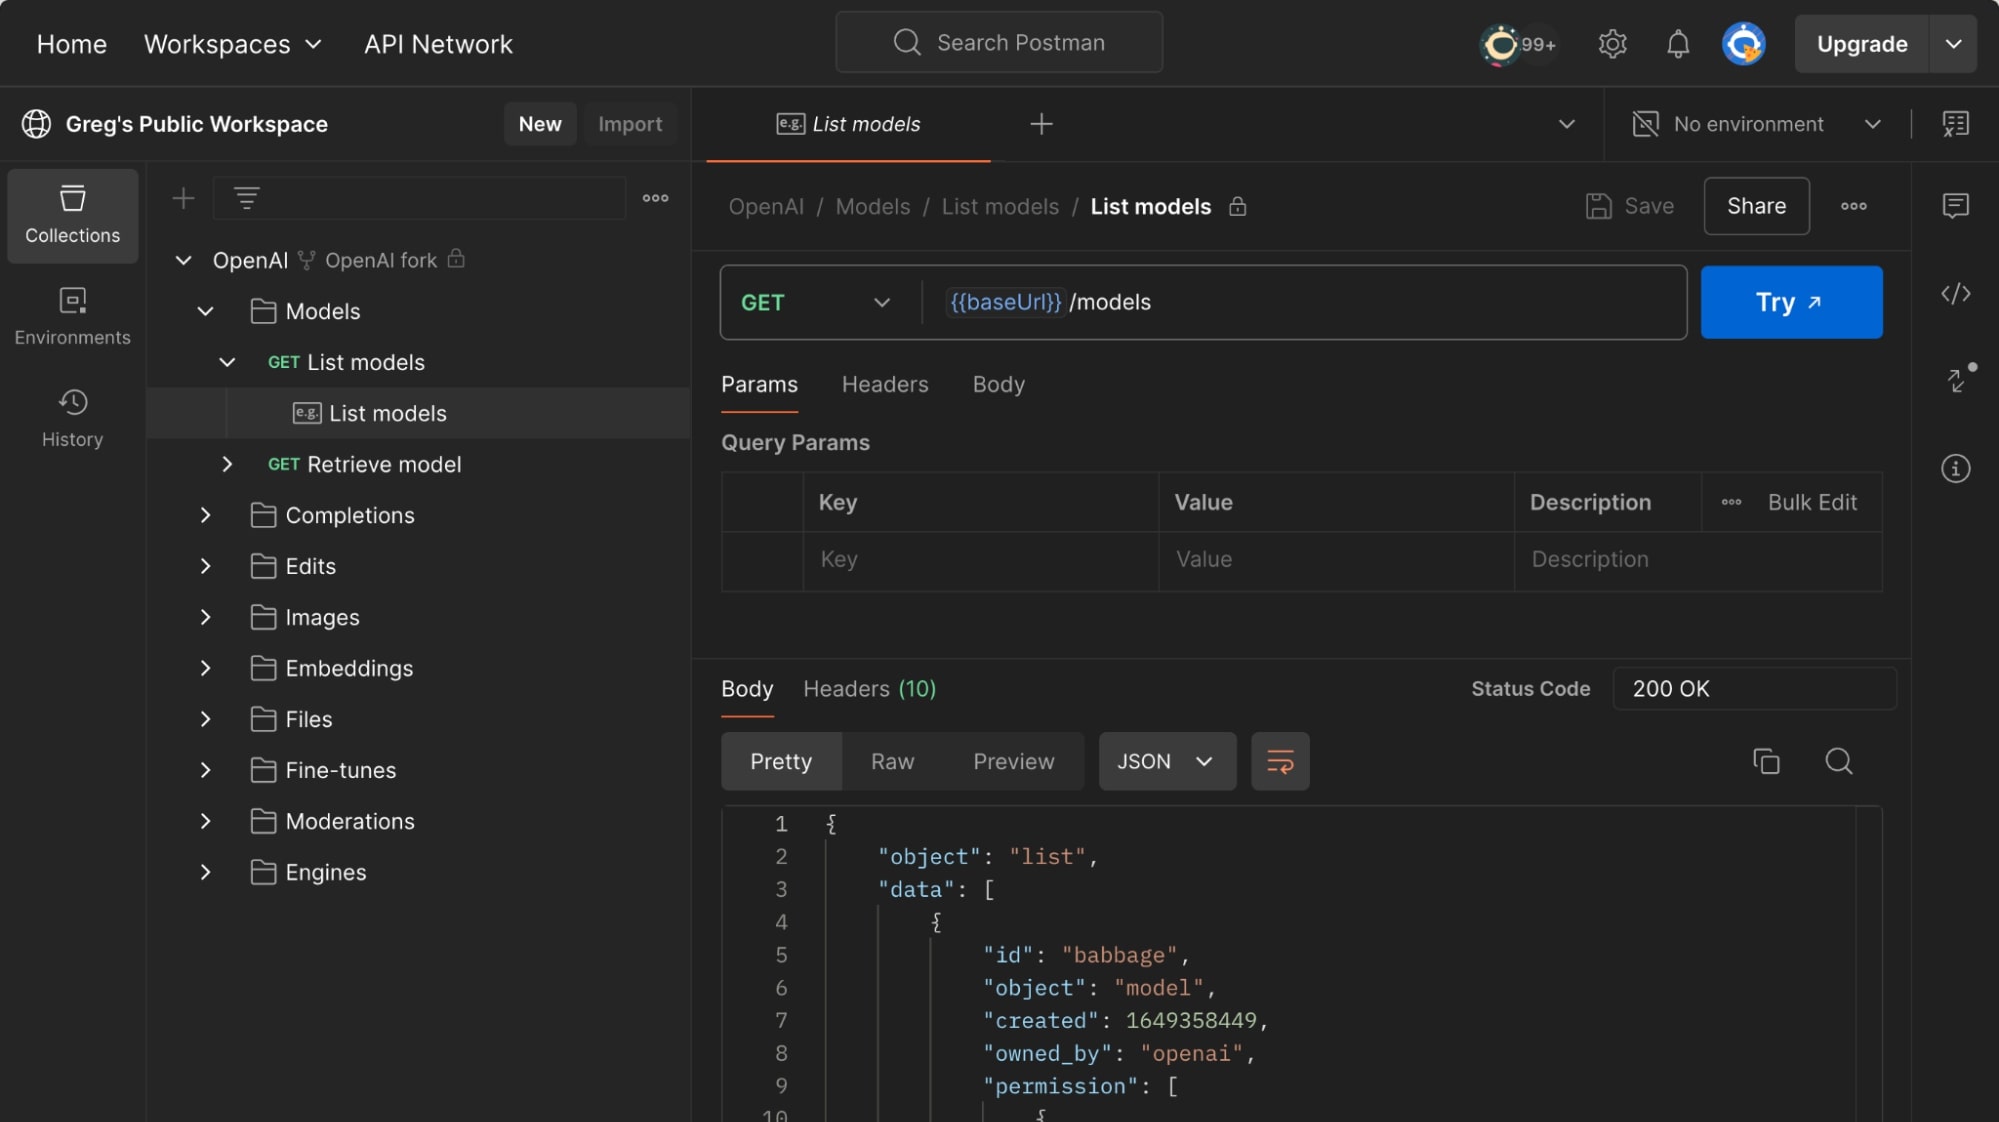Click the blue Try button
The image size is (1999, 1122).
[x=1790, y=303]
